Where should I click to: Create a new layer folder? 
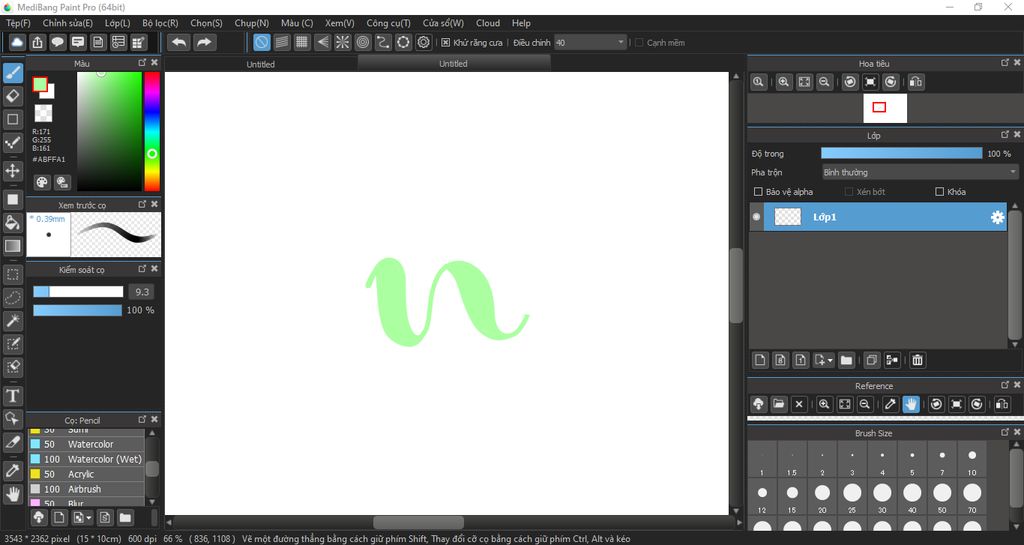pos(846,360)
